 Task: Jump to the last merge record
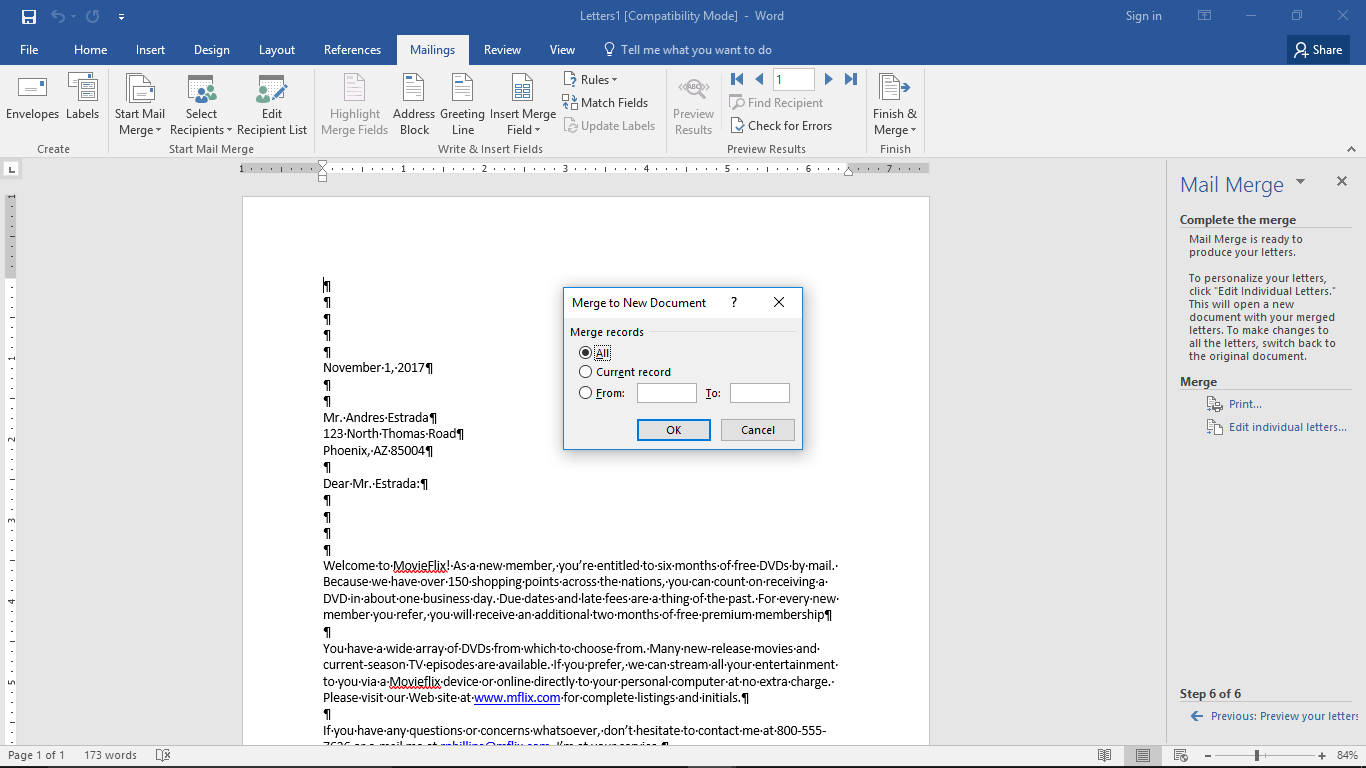click(x=850, y=79)
